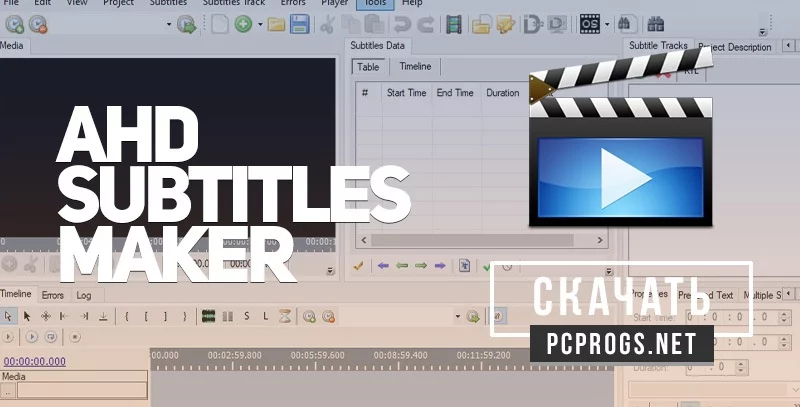Click the export folder with pencil icon

pyautogui.click(x=505, y=24)
